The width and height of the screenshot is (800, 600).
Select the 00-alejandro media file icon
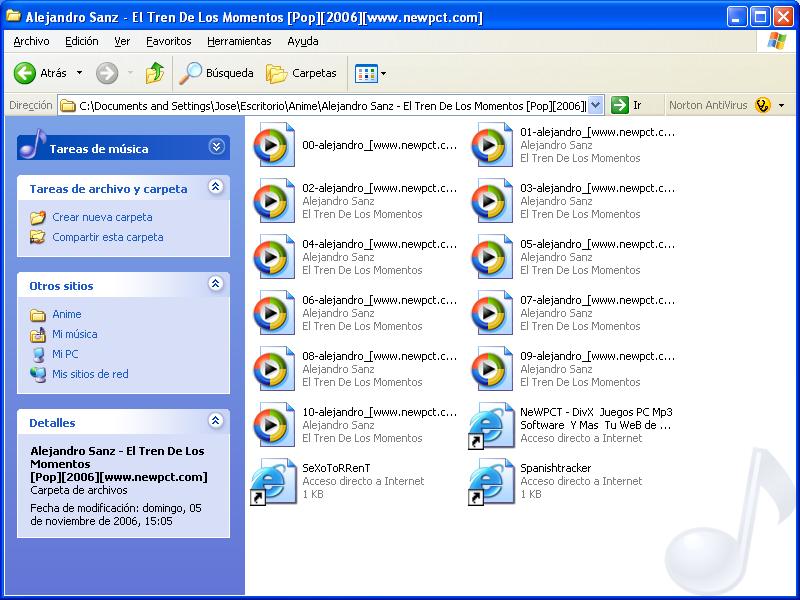click(273, 145)
